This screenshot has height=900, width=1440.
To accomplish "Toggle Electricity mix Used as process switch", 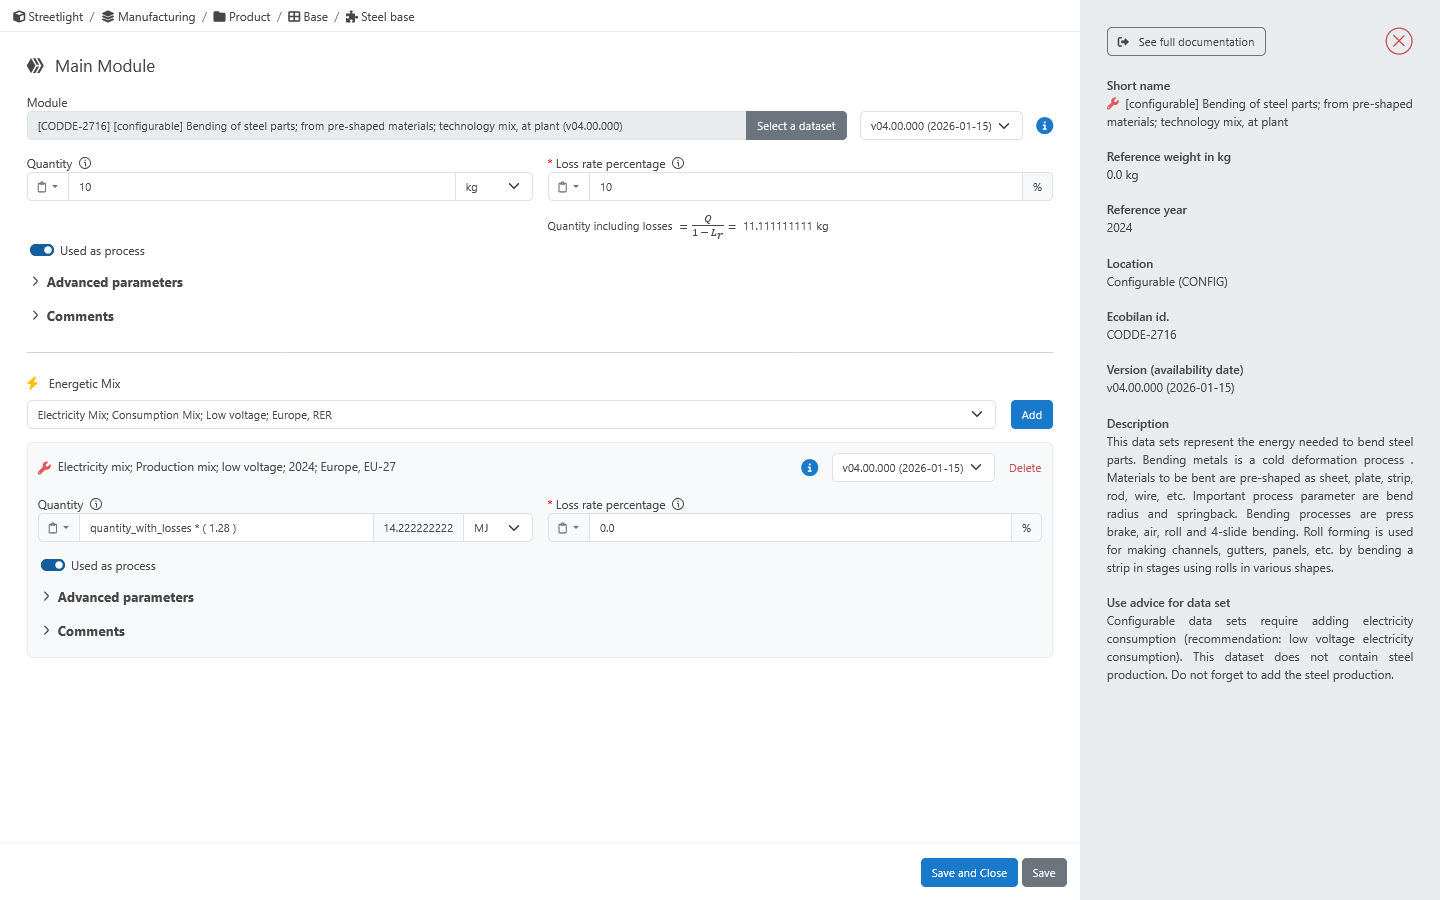I will 53,566.
